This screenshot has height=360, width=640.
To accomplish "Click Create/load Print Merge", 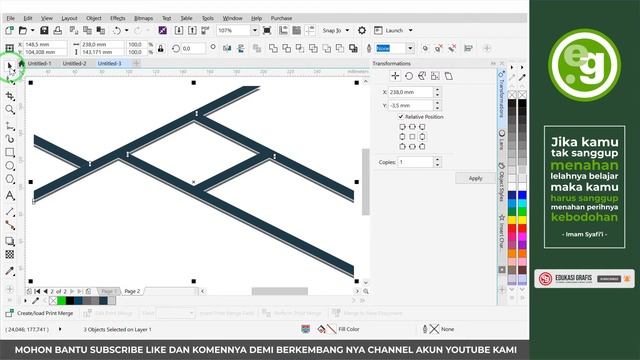I will click(x=40, y=313).
